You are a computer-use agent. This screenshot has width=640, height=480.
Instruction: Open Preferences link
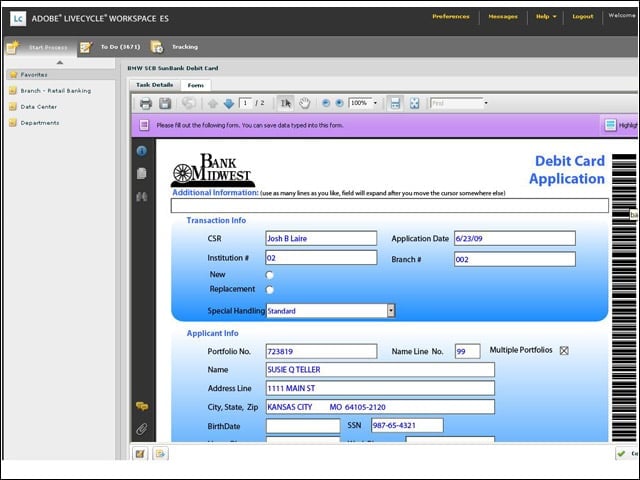[451, 17]
